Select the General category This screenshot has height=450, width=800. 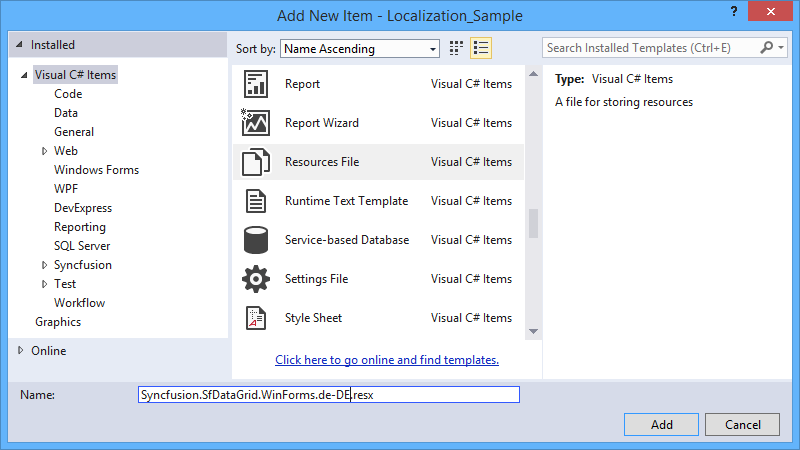click(74, 132)
